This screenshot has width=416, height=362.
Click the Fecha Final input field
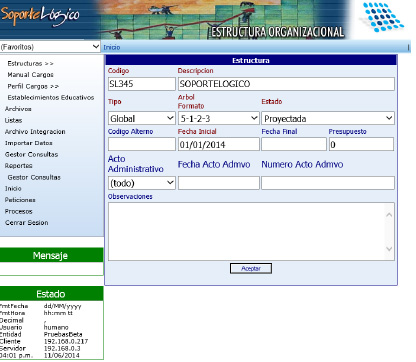294,144
